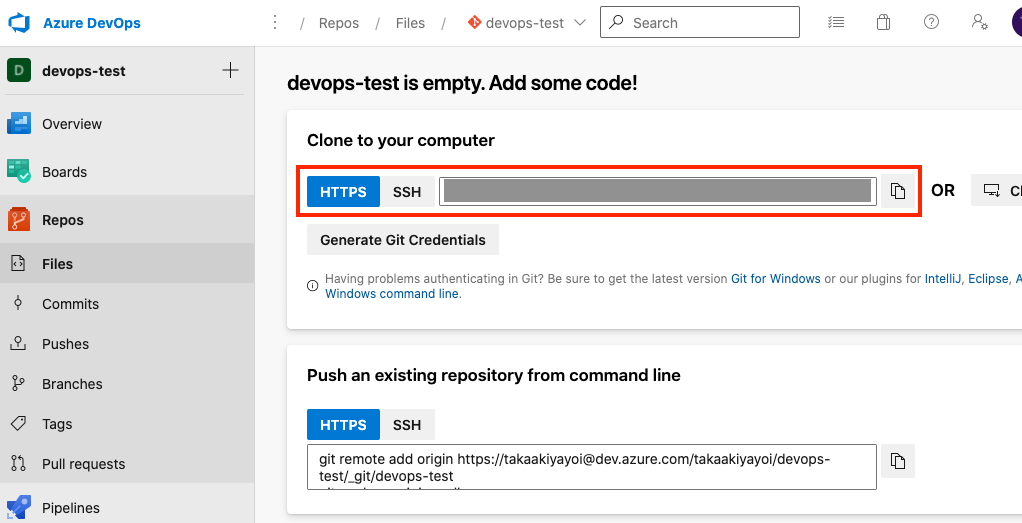
Task: Select HTTPS in Clone to your computer
Action: click(x=343, y=192)
